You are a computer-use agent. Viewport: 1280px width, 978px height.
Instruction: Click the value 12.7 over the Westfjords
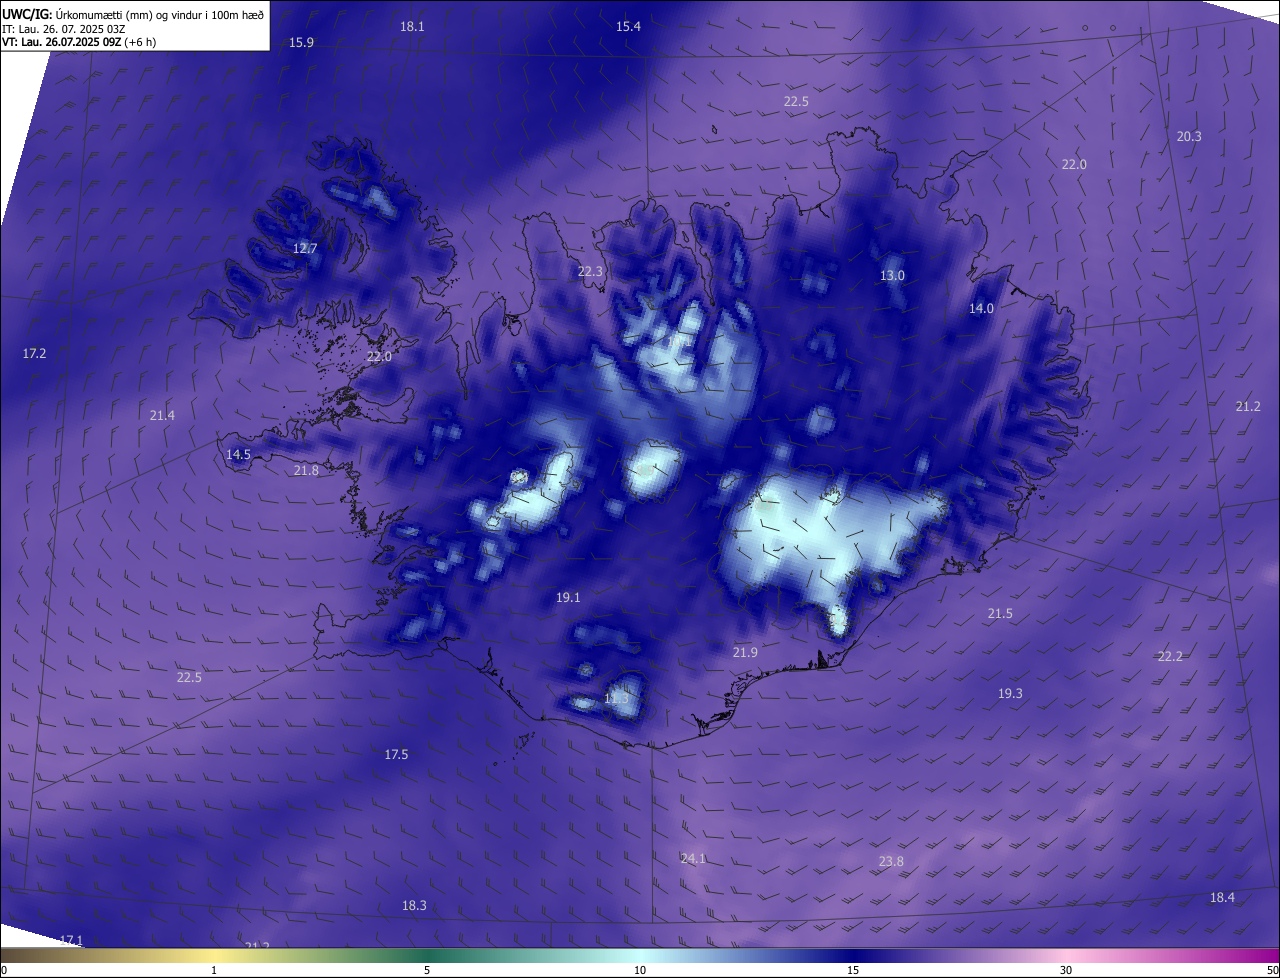coord(305,248)
